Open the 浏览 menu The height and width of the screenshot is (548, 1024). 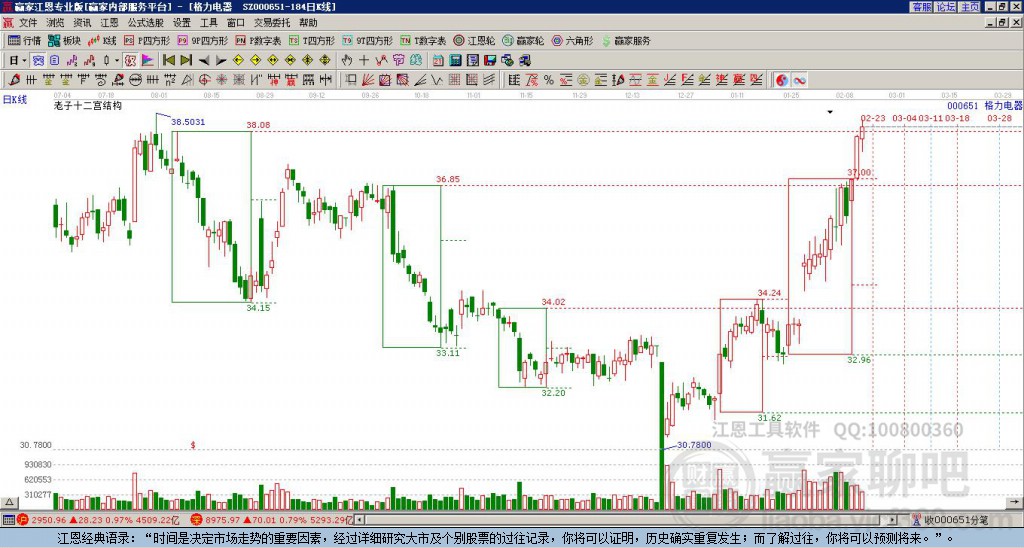pos(55,23)
